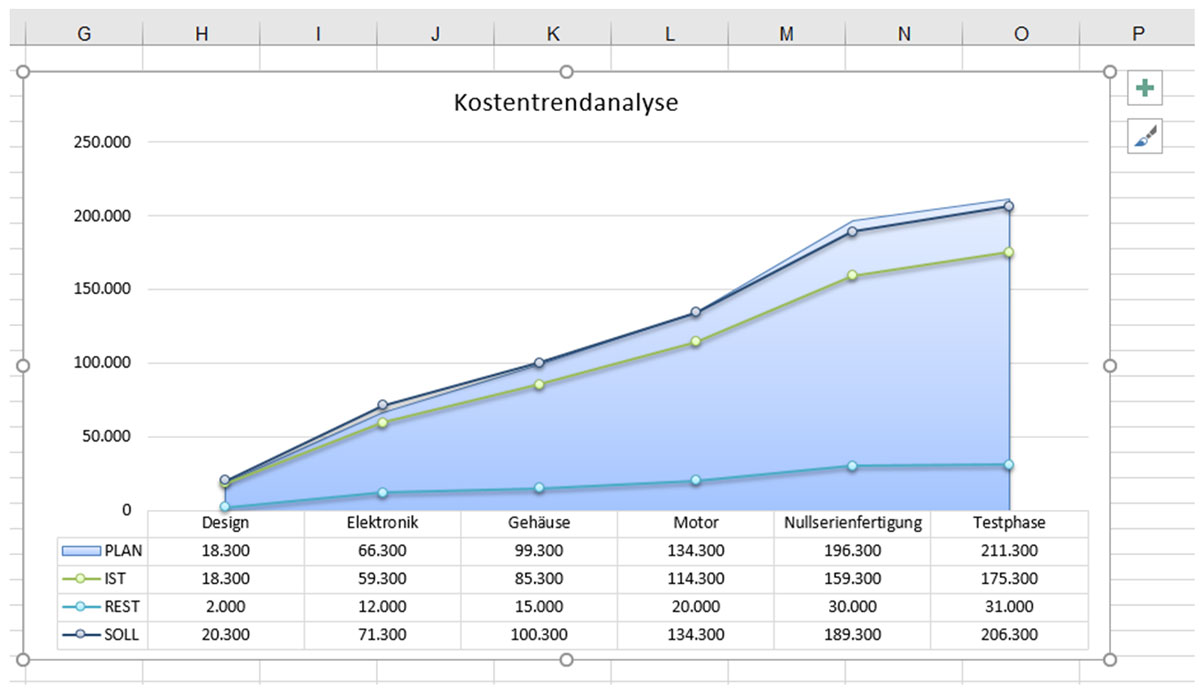The height and width of the screenshot is (689, 1200).
Task: Select the IST data marker above Motor
Action: (693, 342)
